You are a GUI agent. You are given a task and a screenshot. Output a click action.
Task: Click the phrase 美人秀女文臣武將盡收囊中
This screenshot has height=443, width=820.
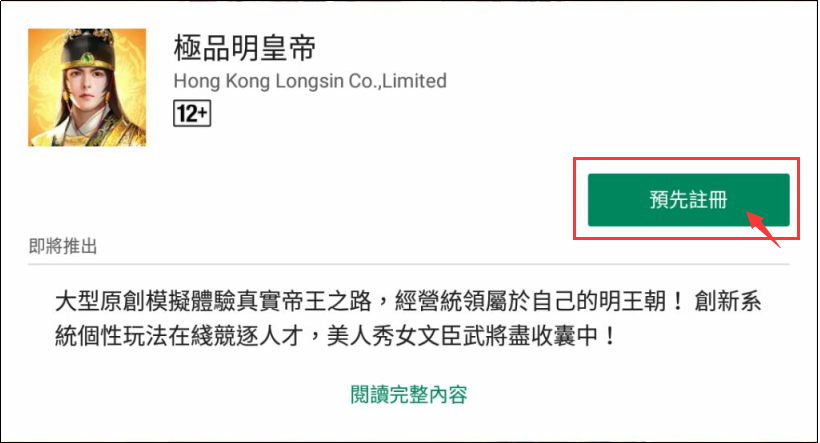tap(462, 336)
